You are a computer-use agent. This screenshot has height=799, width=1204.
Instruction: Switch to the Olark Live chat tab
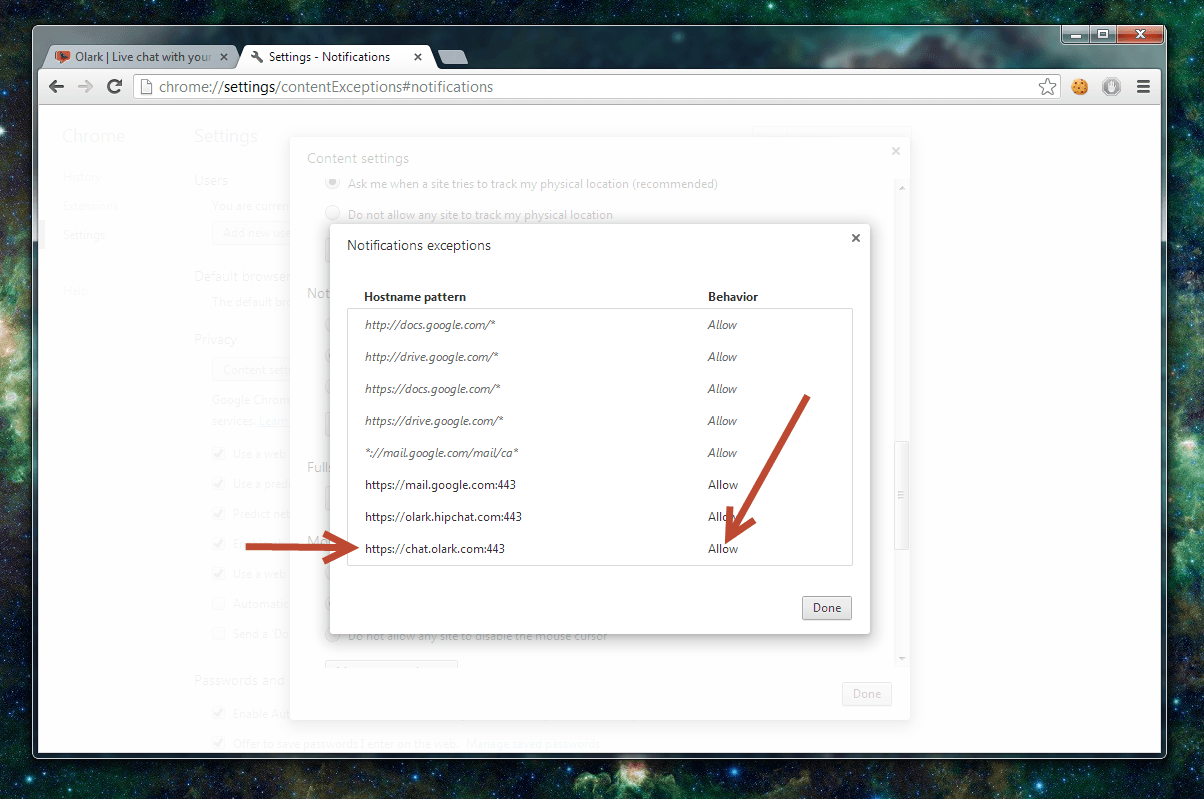[x=140, y=57]
